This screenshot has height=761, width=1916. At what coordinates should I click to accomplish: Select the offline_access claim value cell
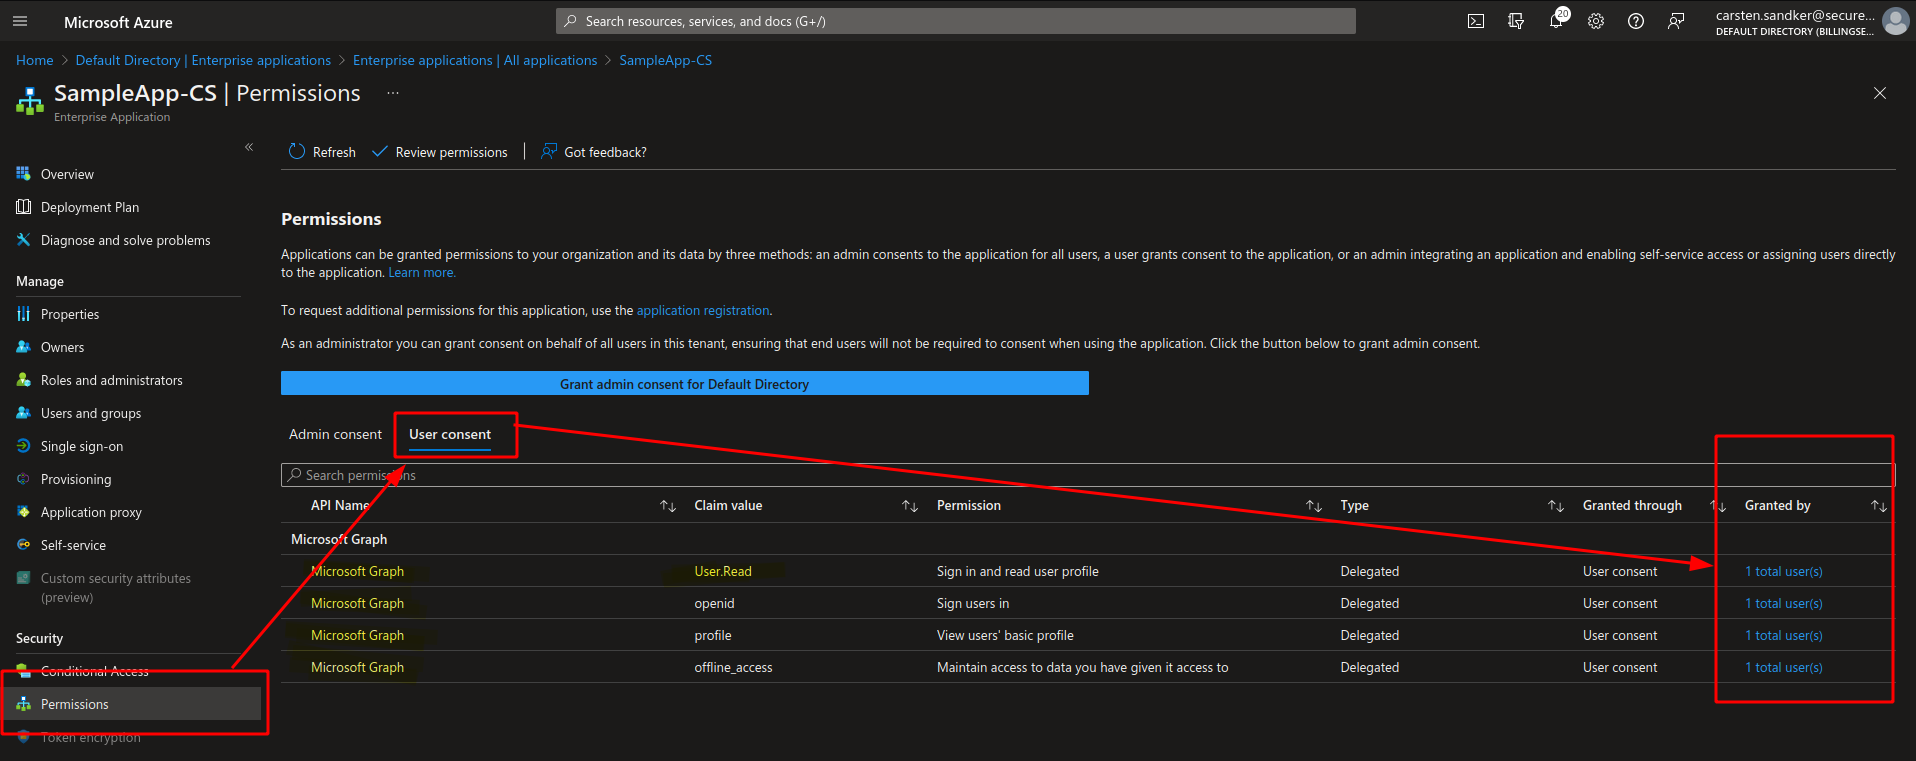click(x=733, y=667)
